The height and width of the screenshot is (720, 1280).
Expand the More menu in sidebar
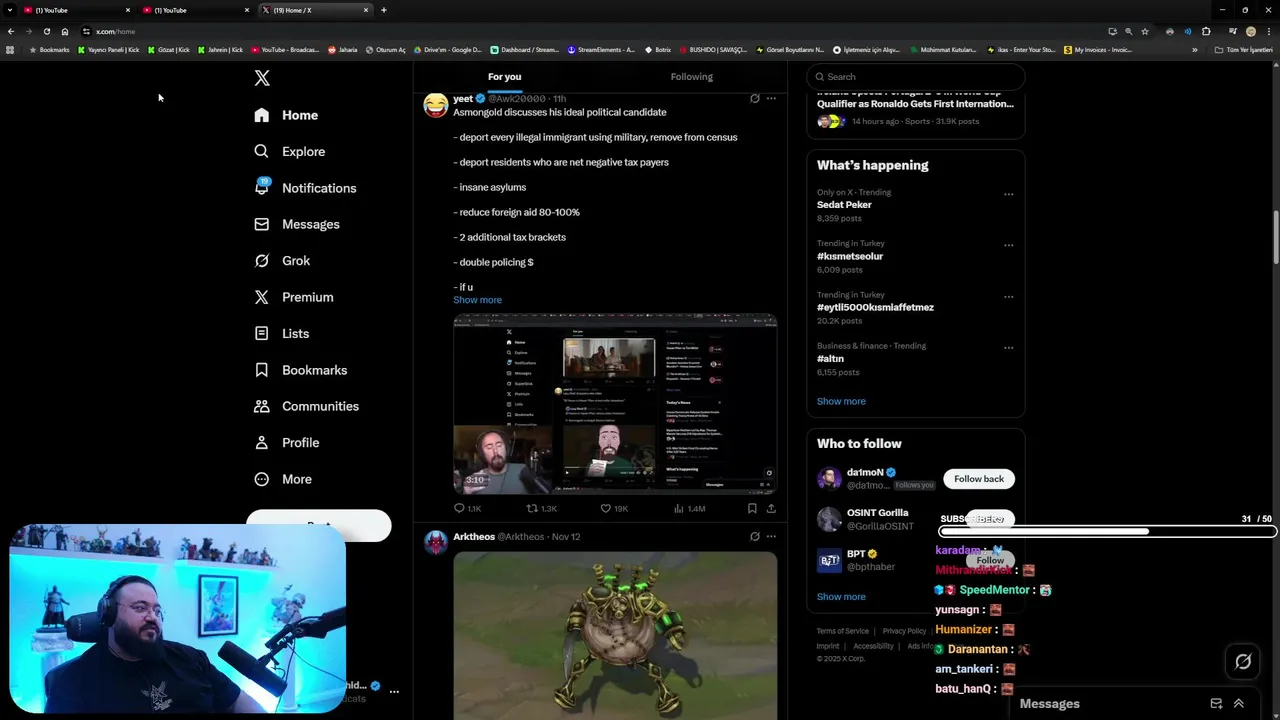coord(283,479)
